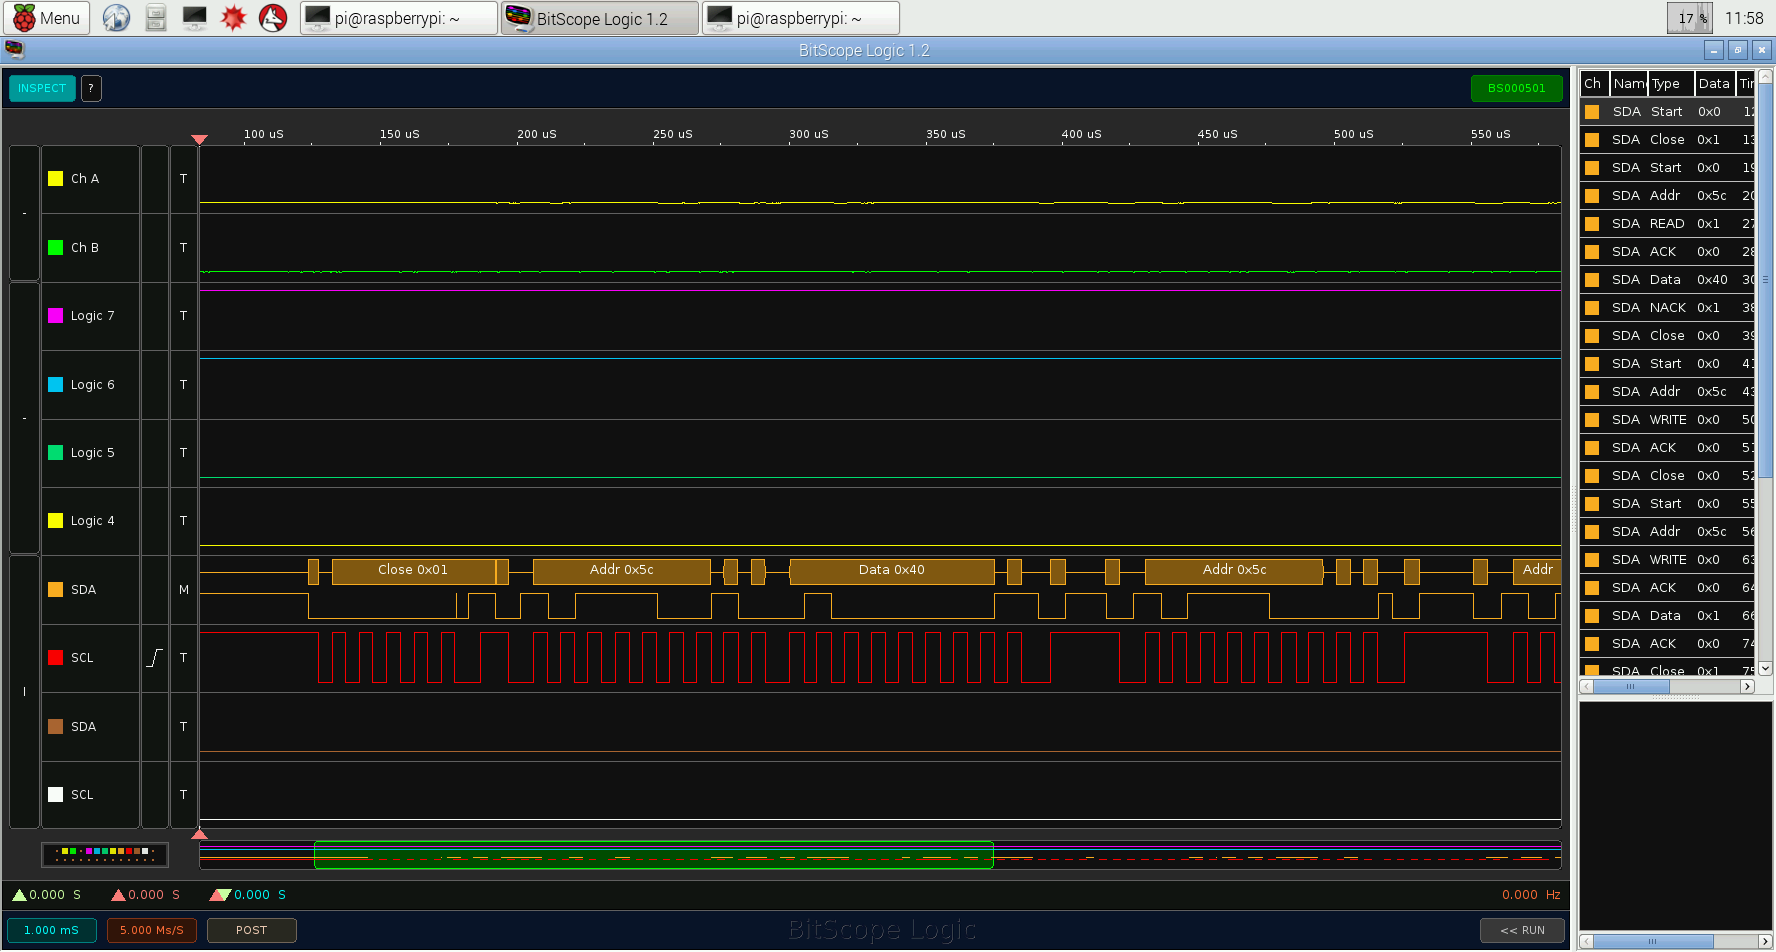Click the red SCL channel icon
Image resolution: width=1776 pixels, height=952 pixels.
[55, 657]
